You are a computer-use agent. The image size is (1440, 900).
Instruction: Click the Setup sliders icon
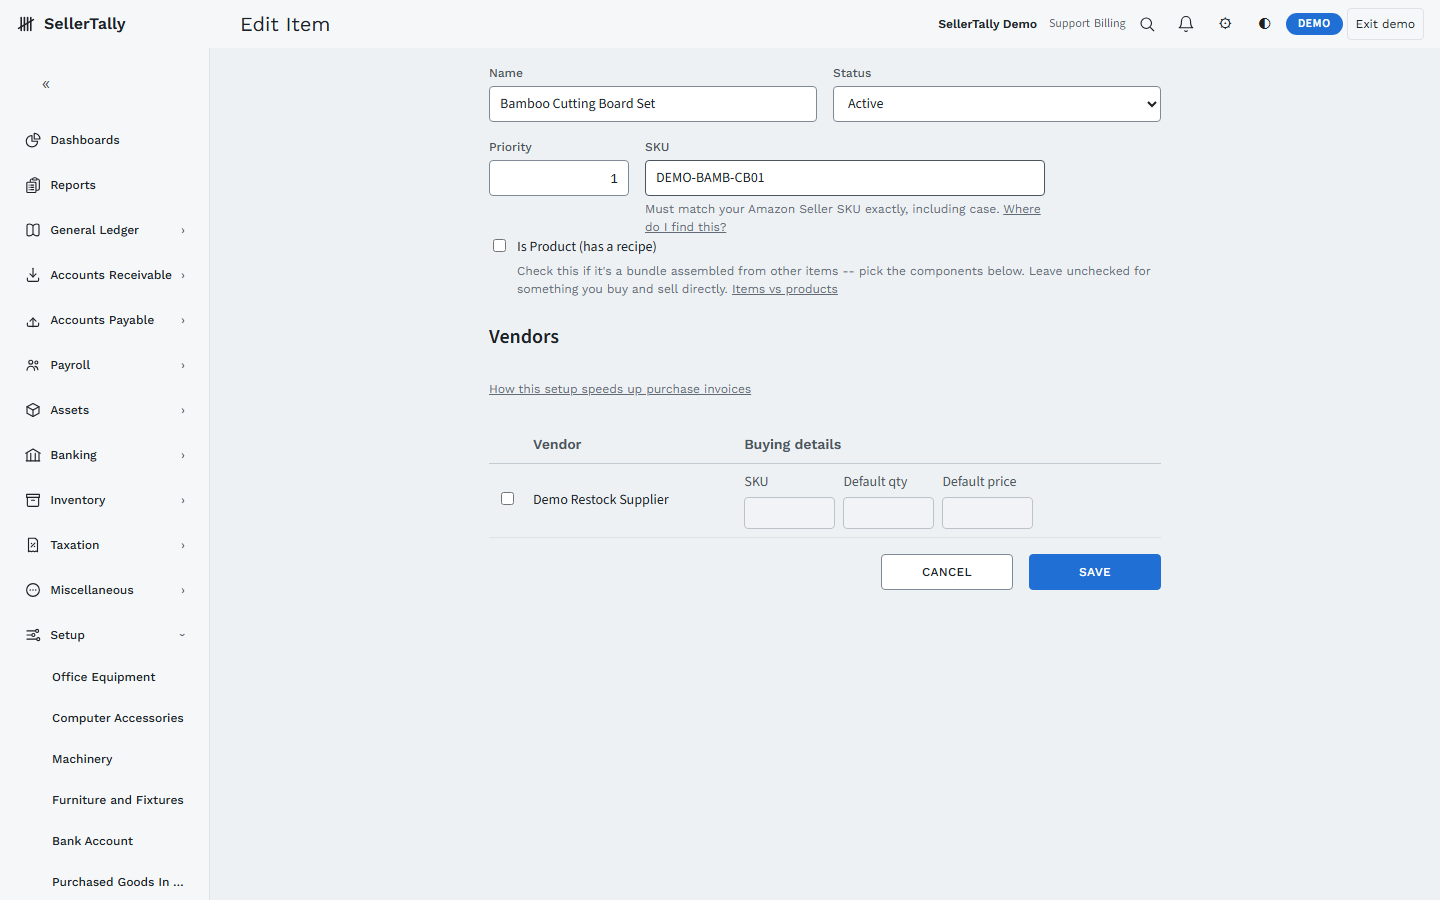[33, 635]
